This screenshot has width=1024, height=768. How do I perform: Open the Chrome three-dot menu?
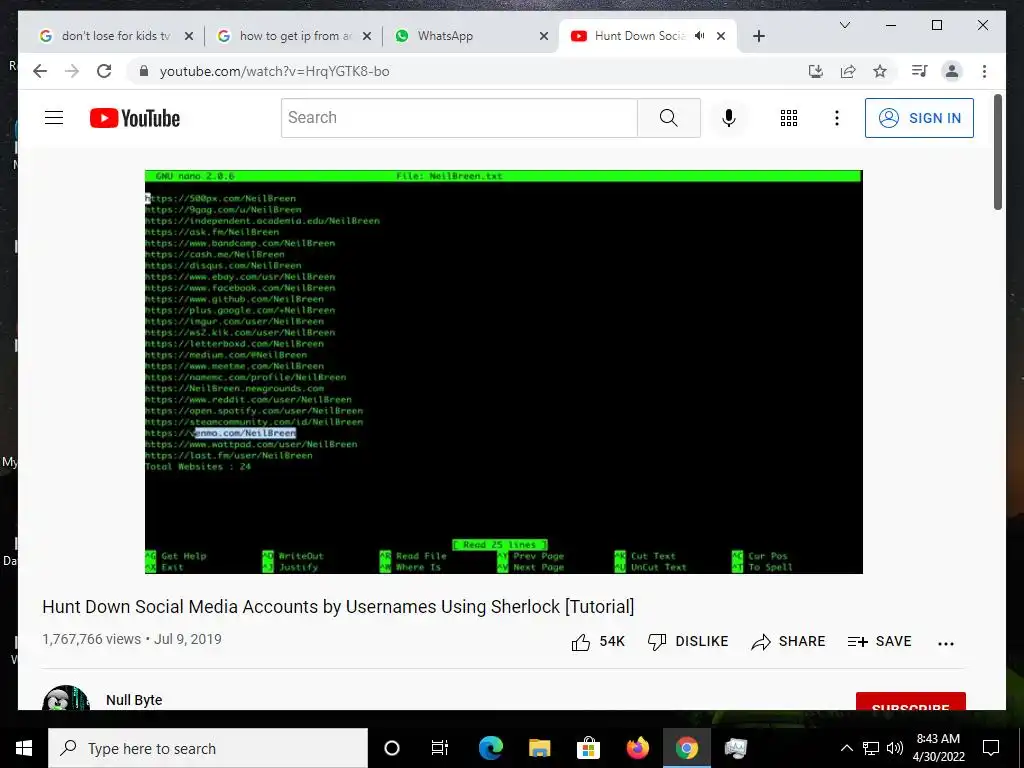pyautogui.click(x=984, y=71)
